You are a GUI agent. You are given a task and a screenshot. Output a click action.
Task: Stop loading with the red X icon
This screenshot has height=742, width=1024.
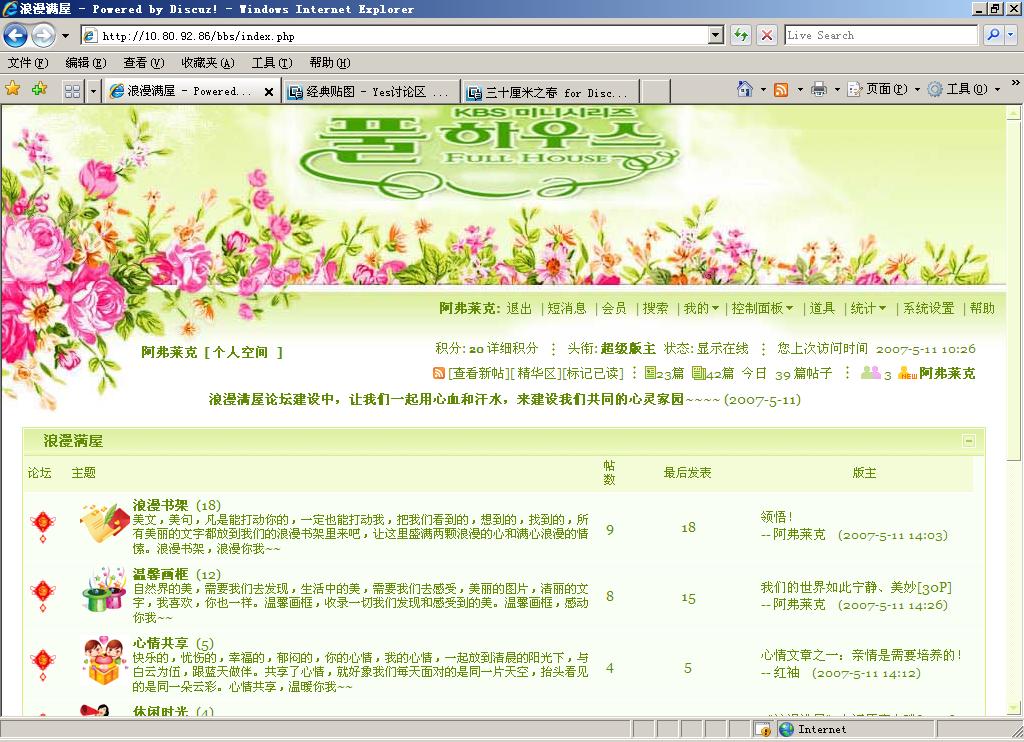click(767, 35)
